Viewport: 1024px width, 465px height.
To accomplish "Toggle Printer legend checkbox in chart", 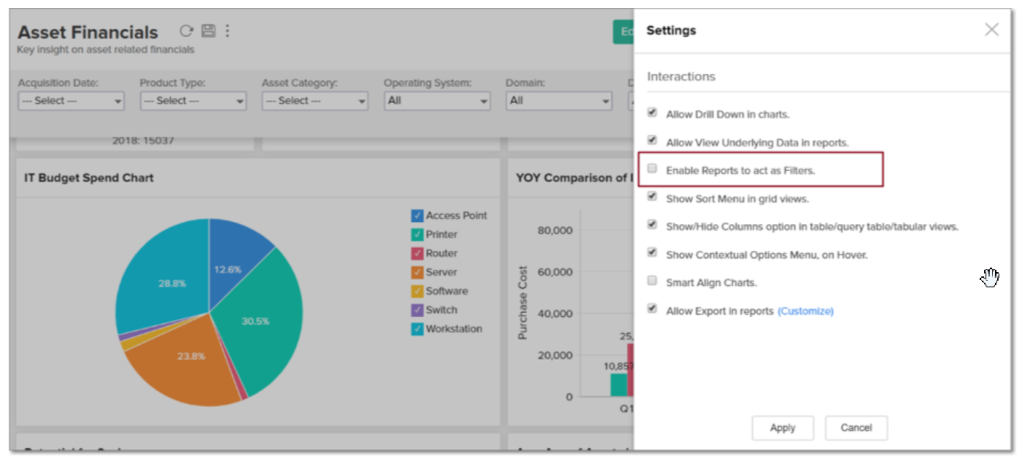I will point(417,235).
